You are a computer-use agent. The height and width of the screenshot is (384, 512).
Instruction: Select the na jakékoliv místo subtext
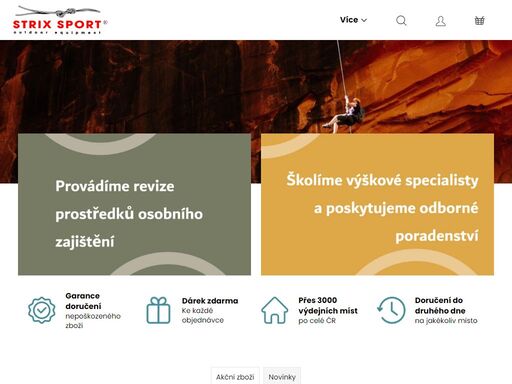tap(446, 321)
